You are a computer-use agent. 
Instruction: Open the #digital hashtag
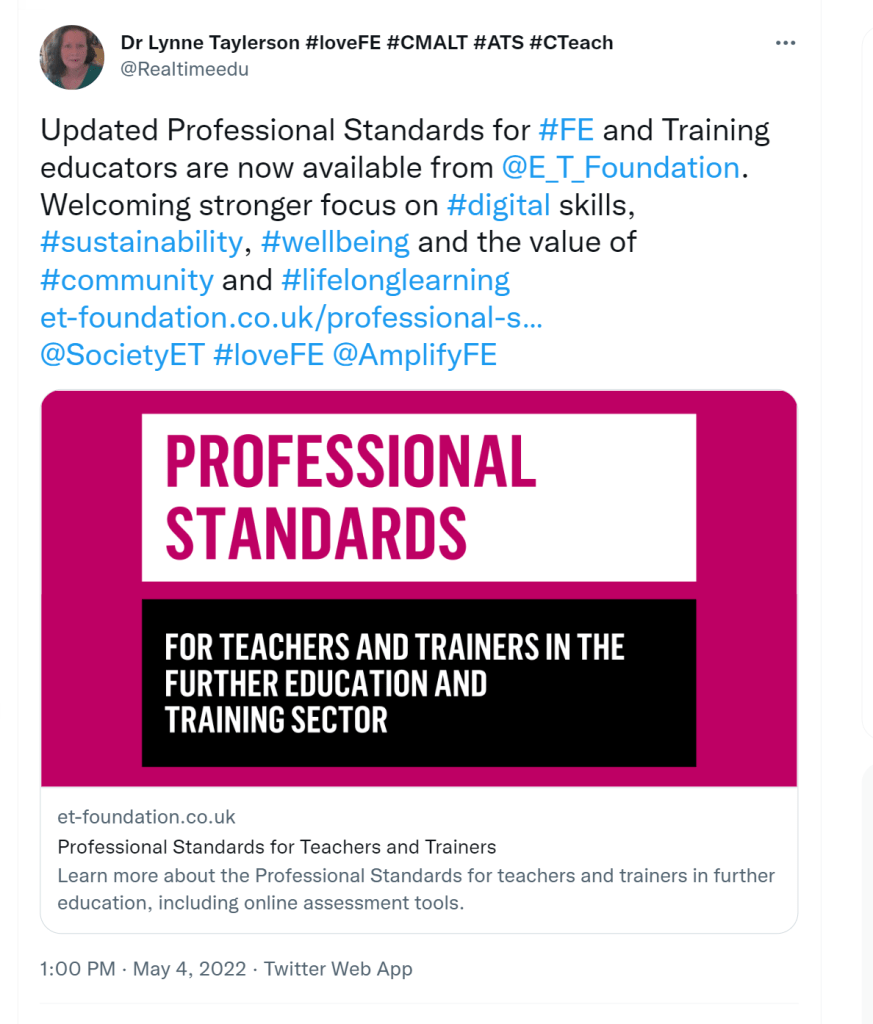tap(500, 205)
